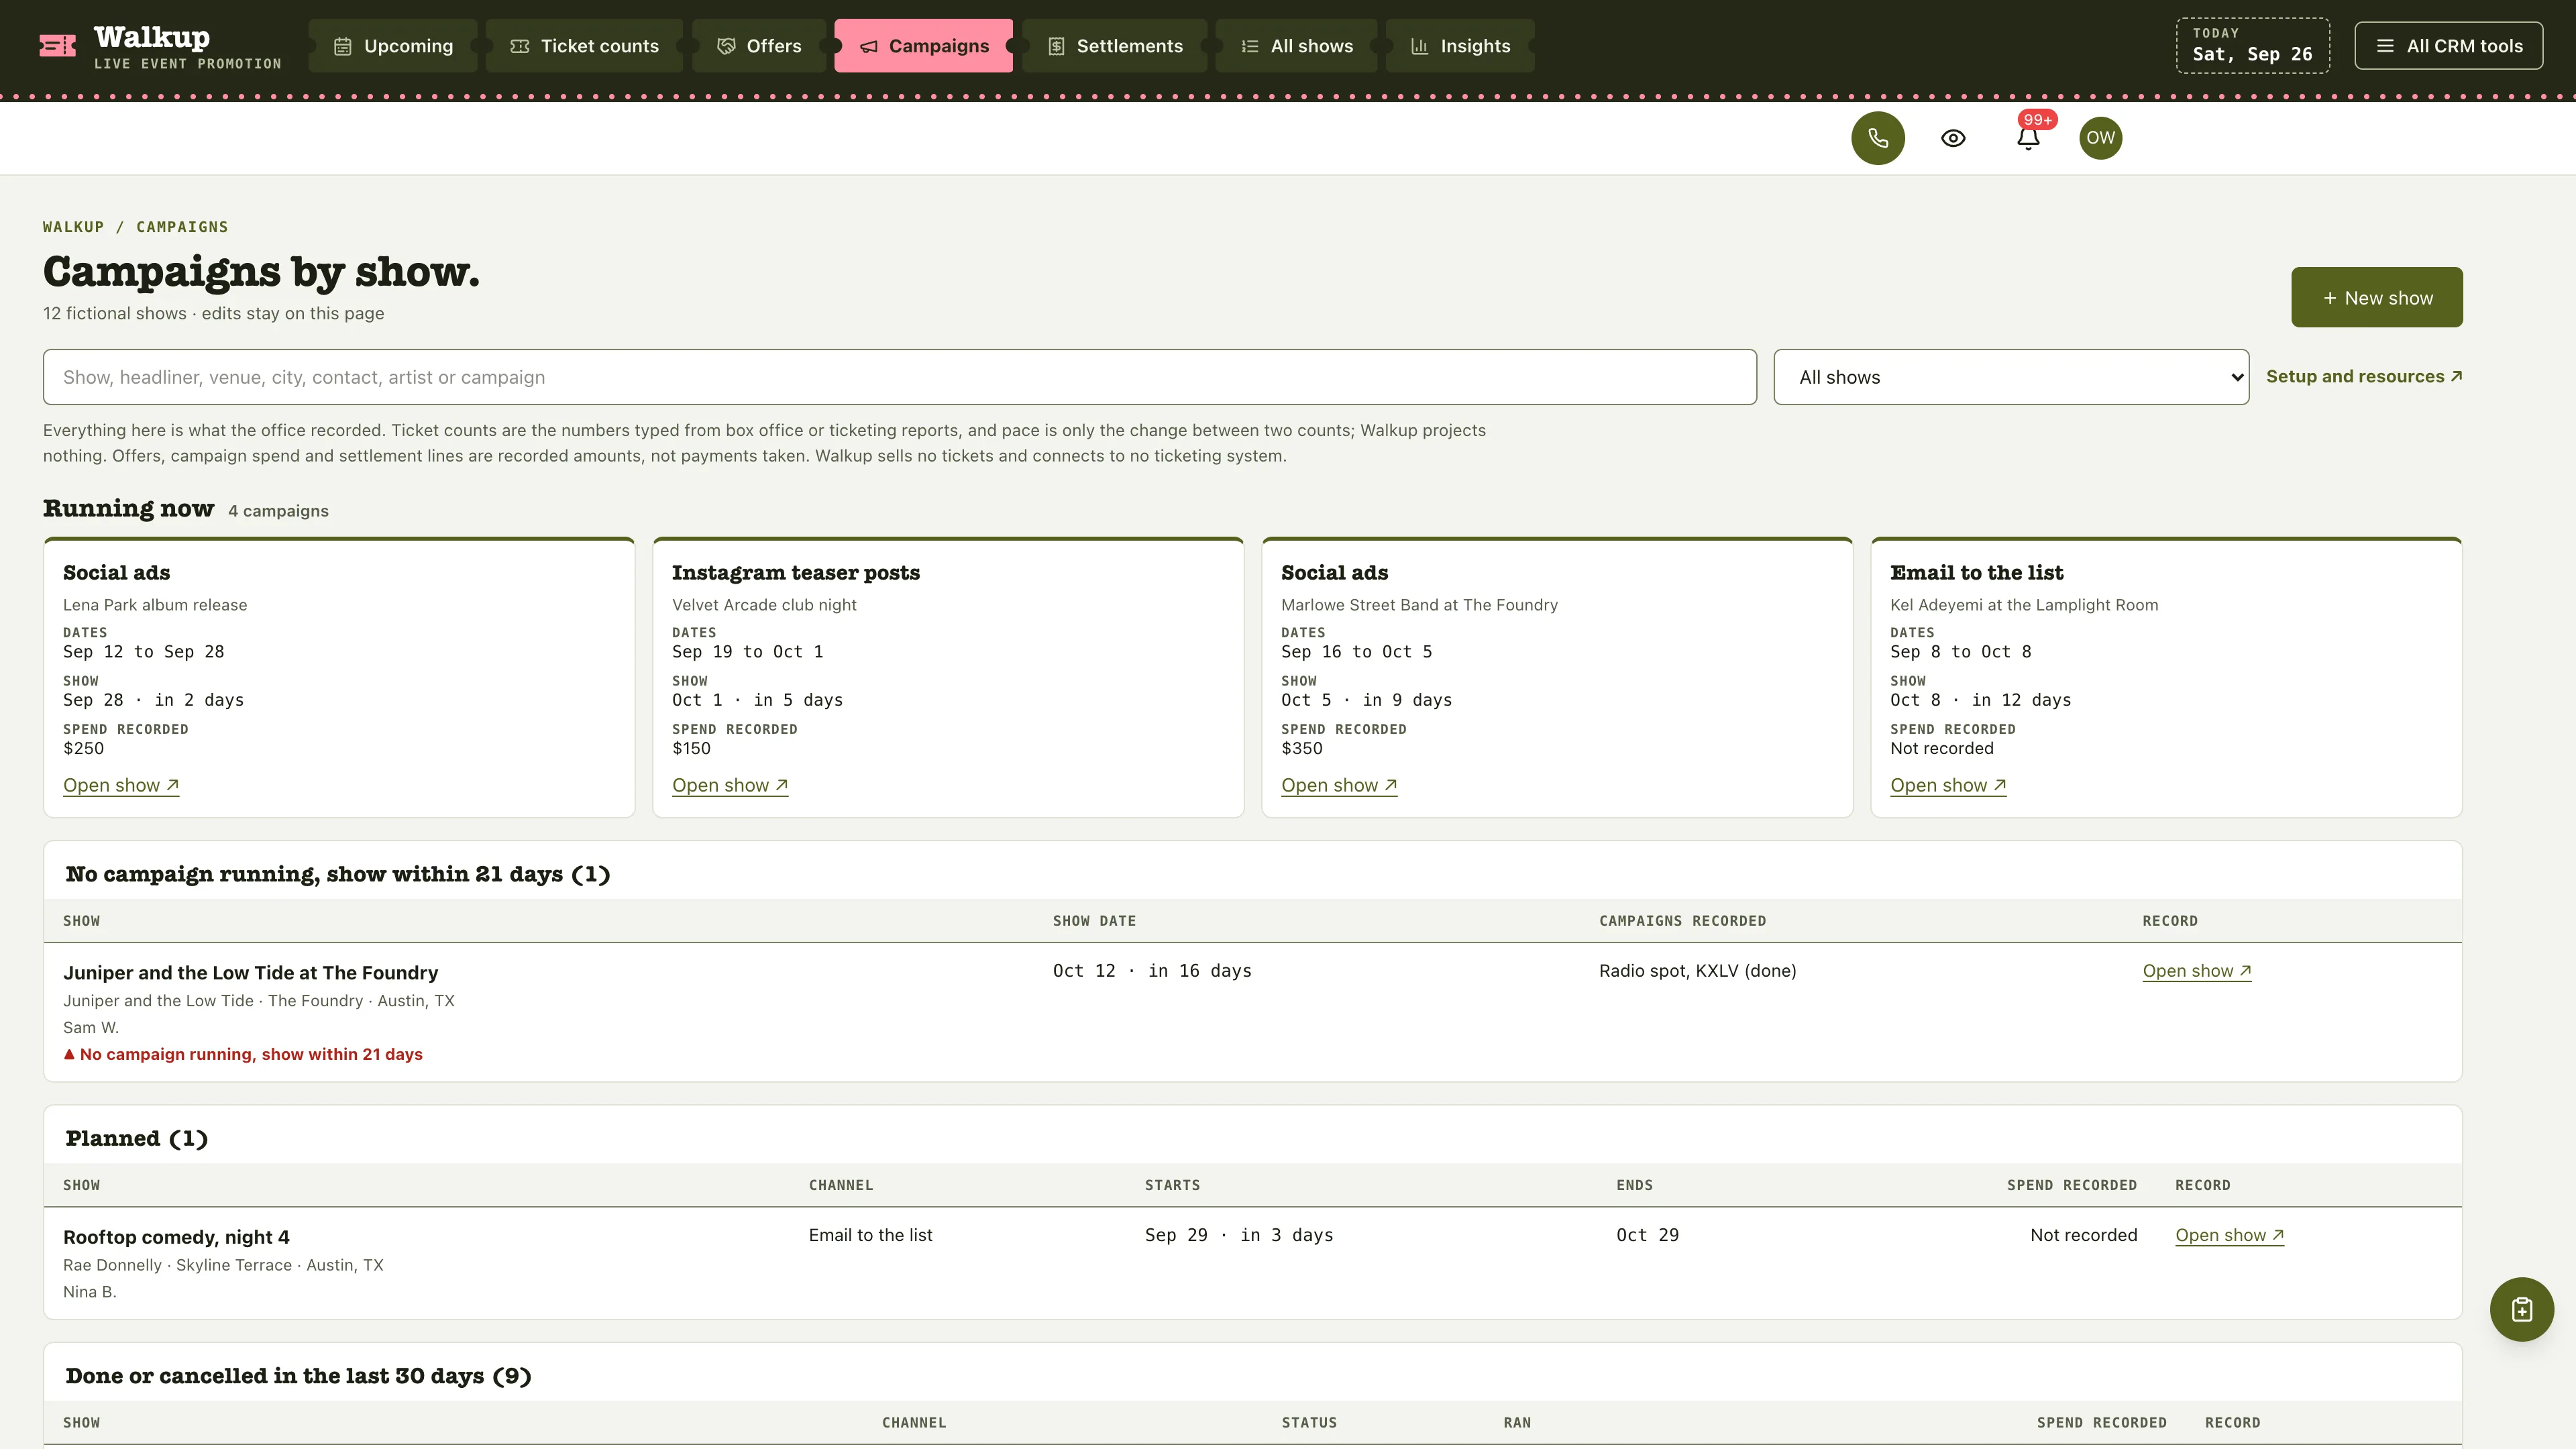Open show for Rooftop comedy, night 4
The image size is (2576, 1449).
2230,1235
